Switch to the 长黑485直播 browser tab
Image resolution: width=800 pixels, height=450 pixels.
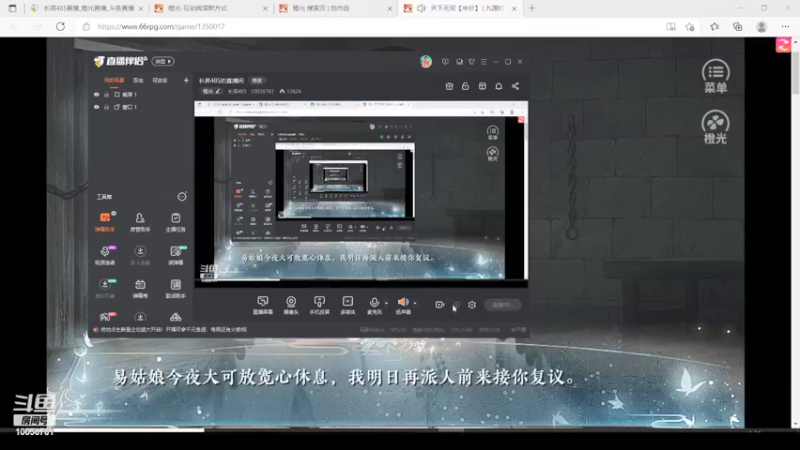87,8
